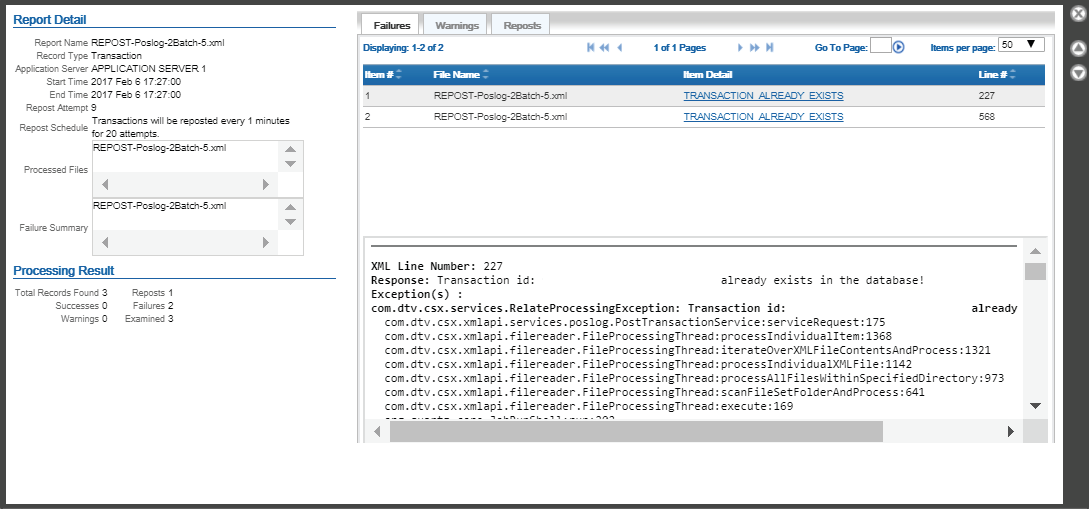The width and height of the screenshot is (1089, 509).
Task: Click '1 of 1 Pages' pager text
Action: pos(679,47)
